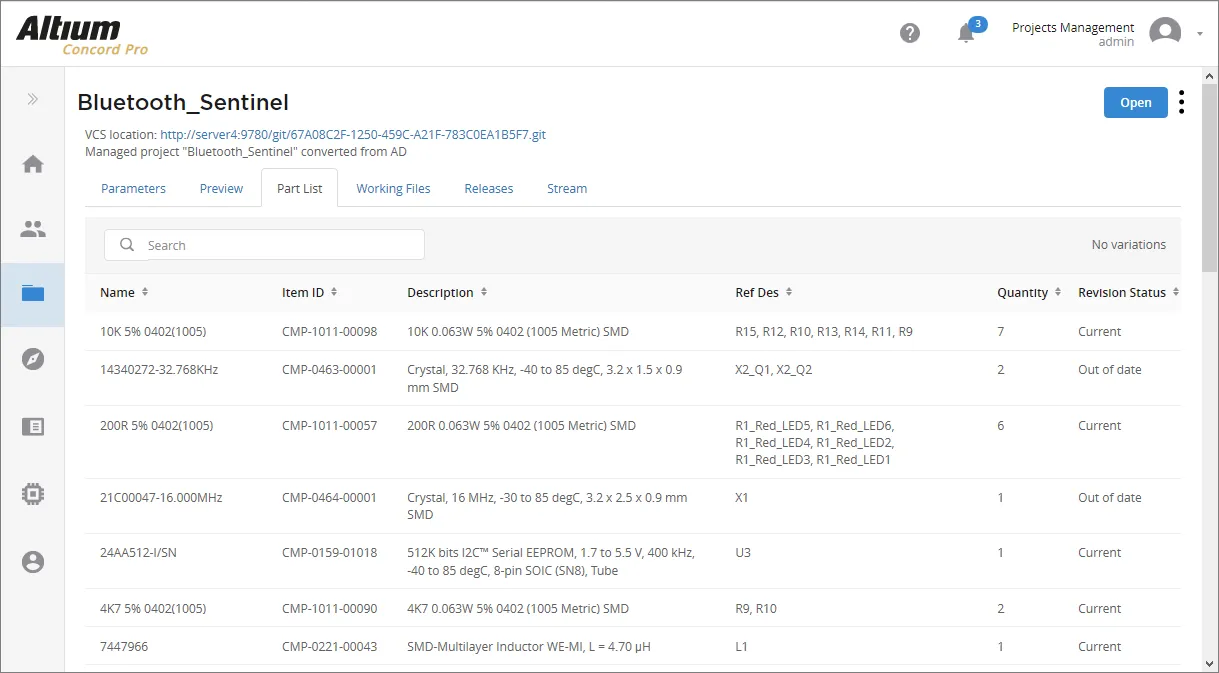Switch to the Working Files tab
Viewport: 1219px width, 673px height.
(x=393, y=188)
